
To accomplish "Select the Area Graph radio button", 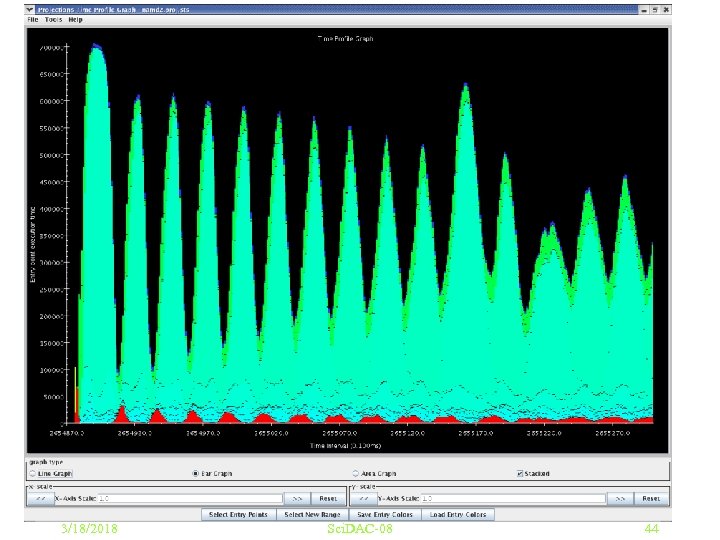I will 356,474.
